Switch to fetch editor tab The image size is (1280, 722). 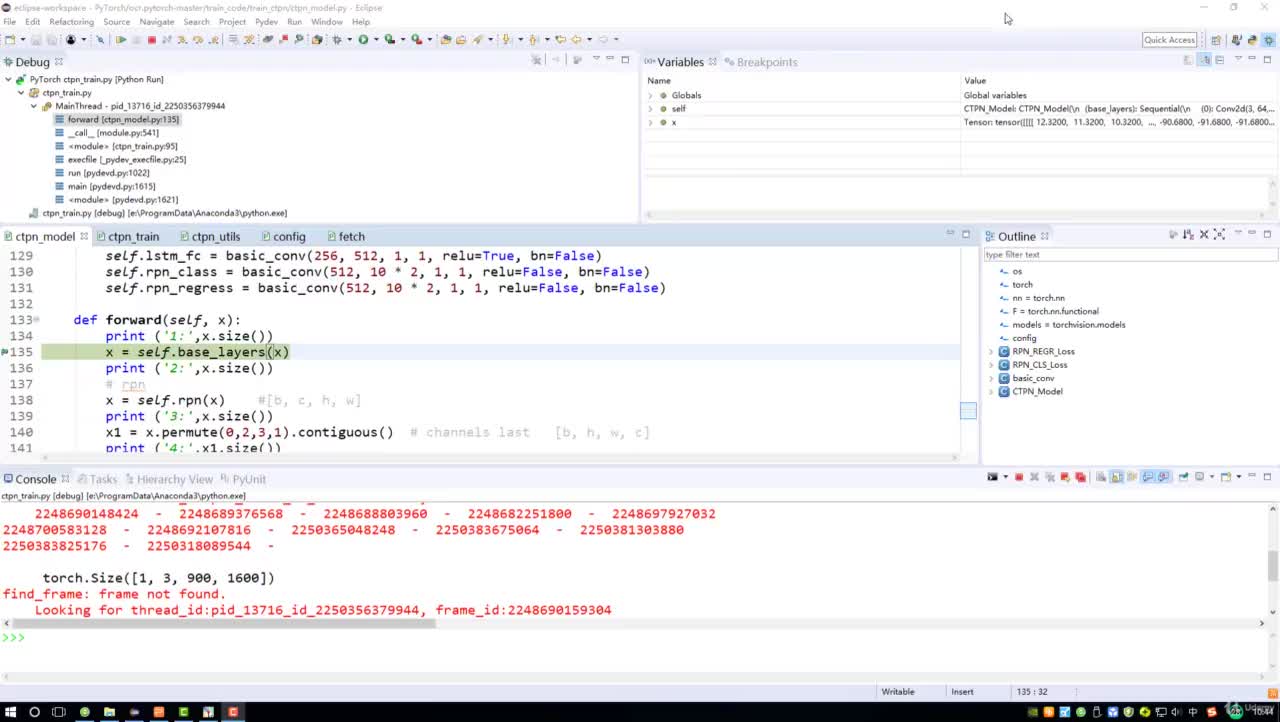pos(351,237)
